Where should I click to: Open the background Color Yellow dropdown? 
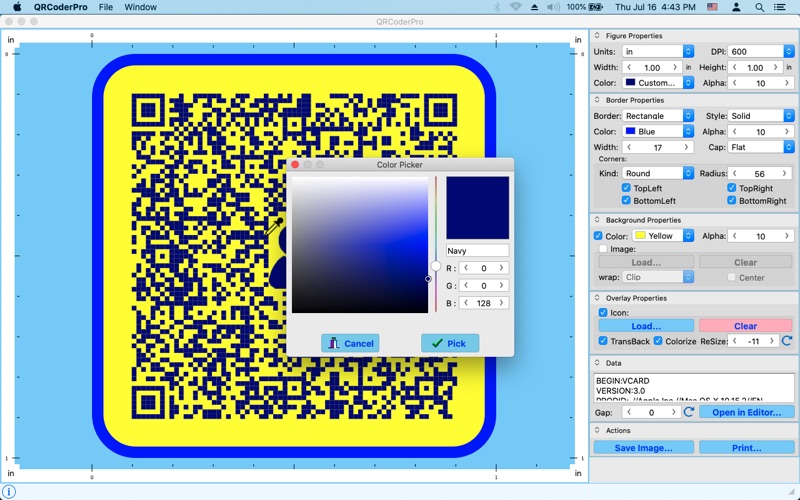pos(663,236)
